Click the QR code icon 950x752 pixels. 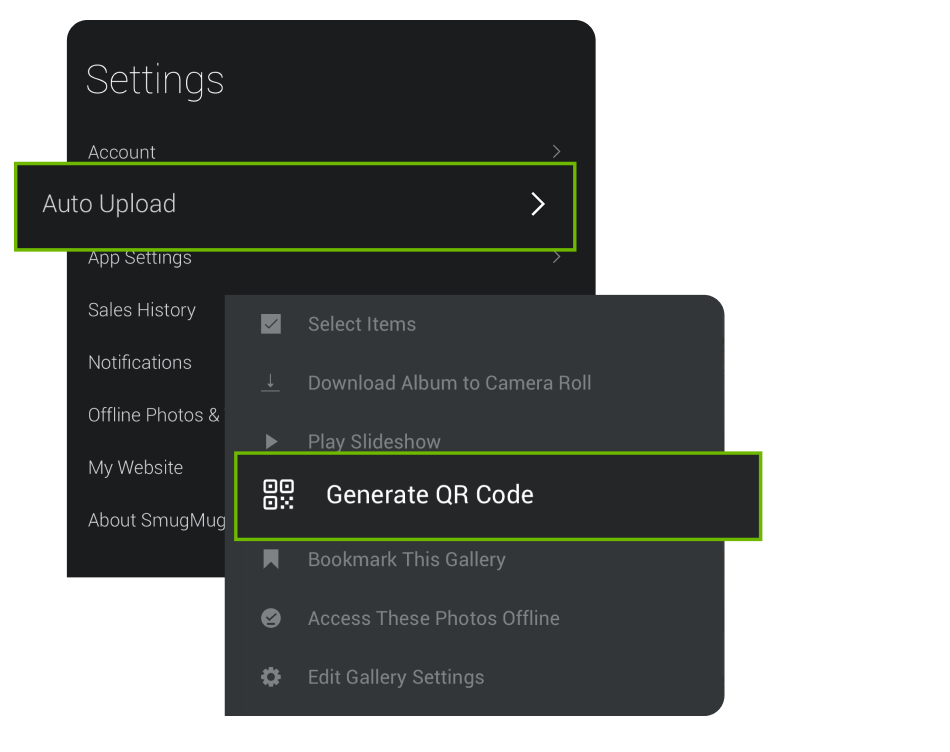click(x=279, y=494)
